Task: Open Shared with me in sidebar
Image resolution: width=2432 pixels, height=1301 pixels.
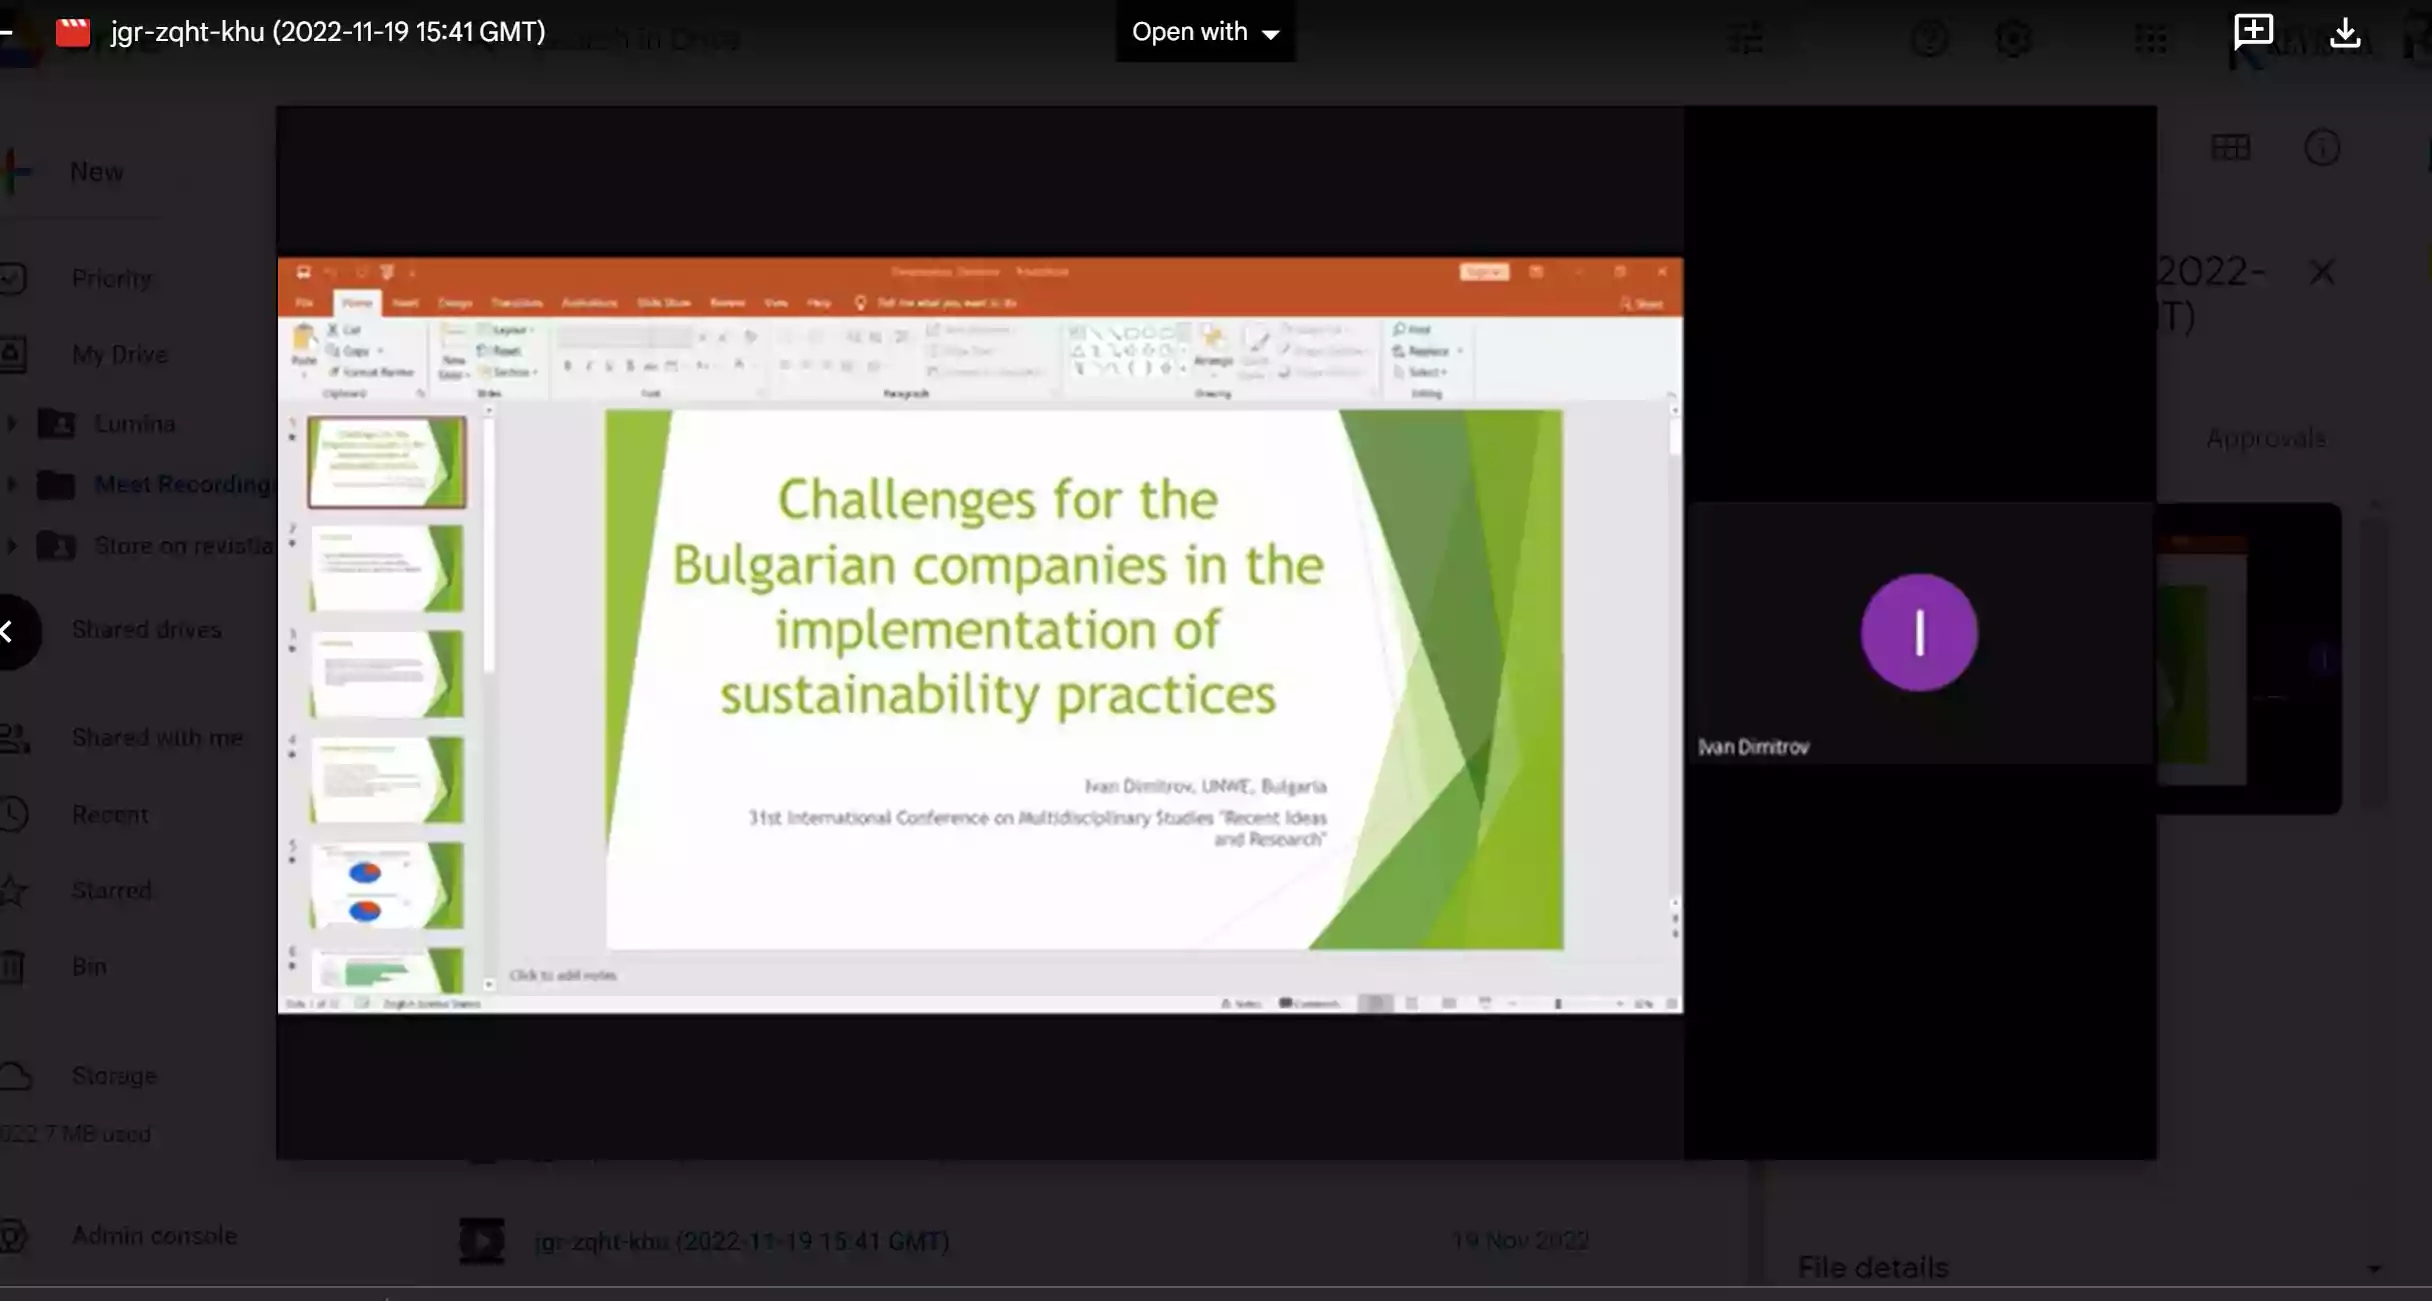Action: pos(157,738)
